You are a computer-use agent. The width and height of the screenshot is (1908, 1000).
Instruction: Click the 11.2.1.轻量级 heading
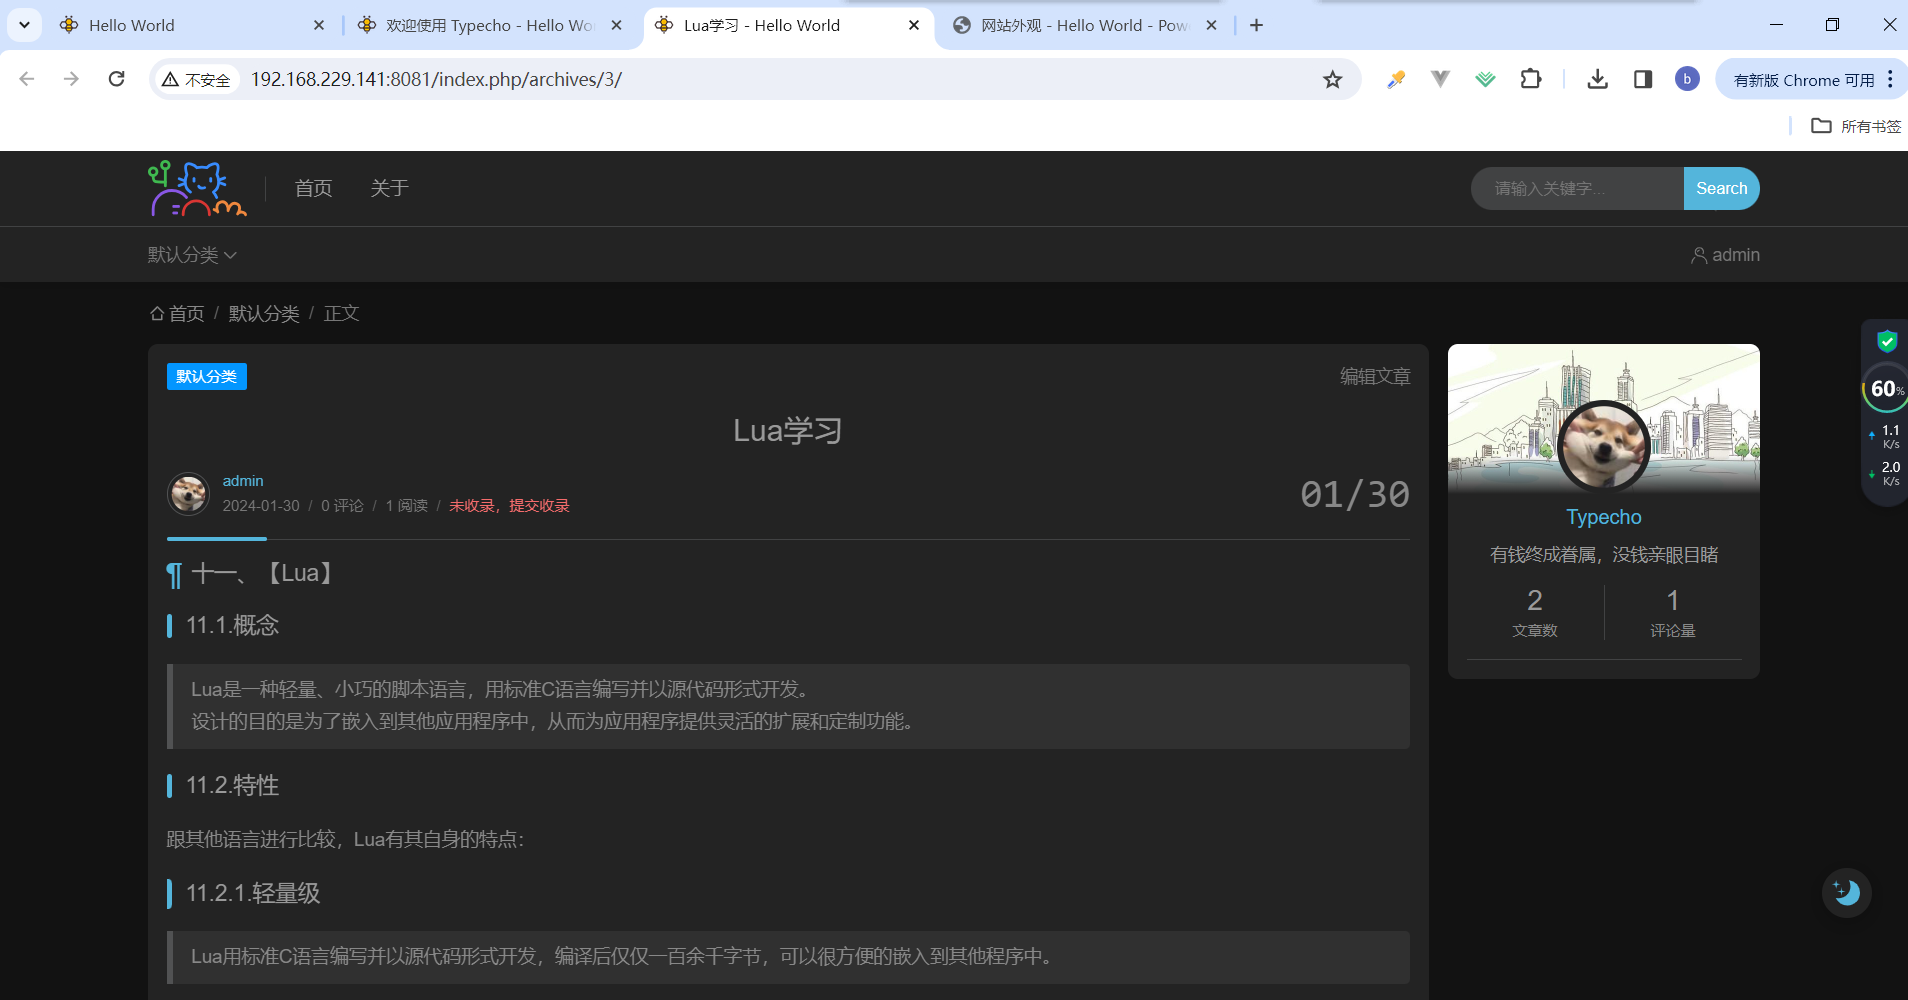(253, 893)
